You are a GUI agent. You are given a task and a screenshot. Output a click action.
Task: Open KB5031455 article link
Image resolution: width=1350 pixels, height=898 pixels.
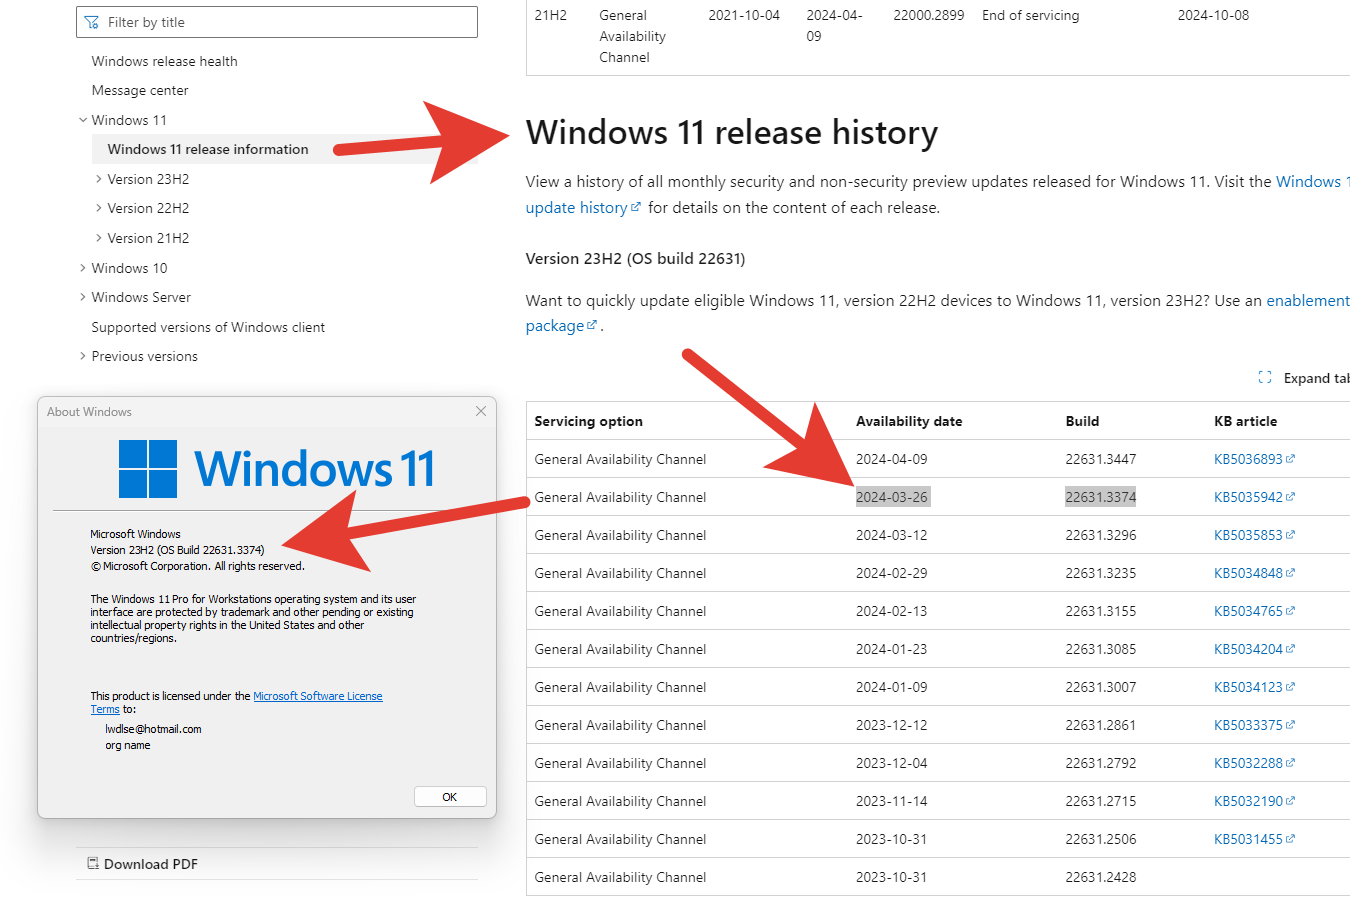point(1248,839)
